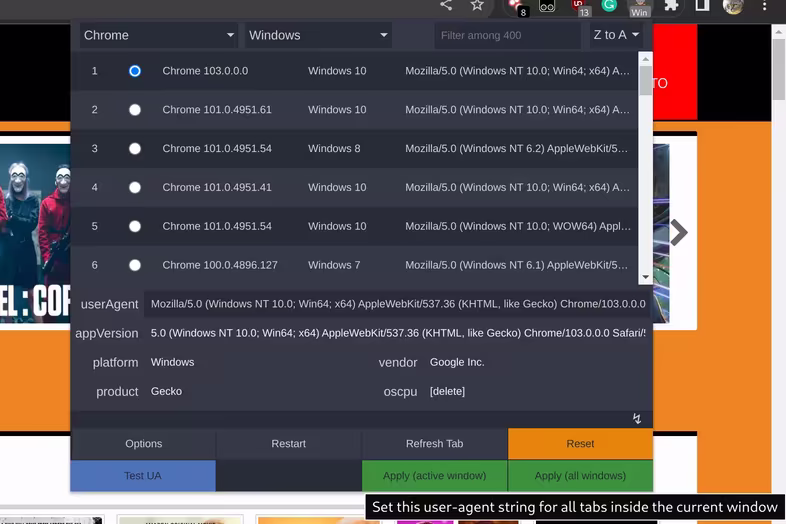Screen dimensions: 786x524
Task: Open the Chrome three-dot menu
Action: pyautogui.click(x=764, y=6)
